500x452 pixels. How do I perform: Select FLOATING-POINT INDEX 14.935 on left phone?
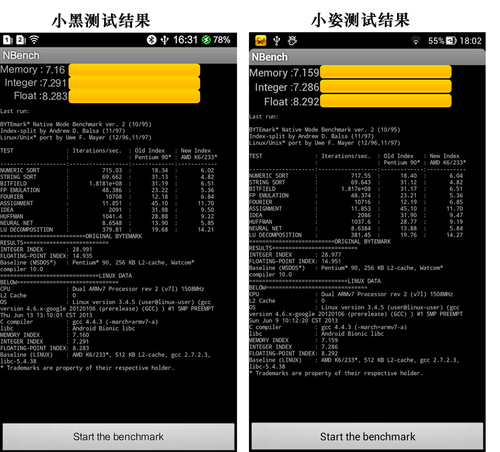(x=46, y=256)
